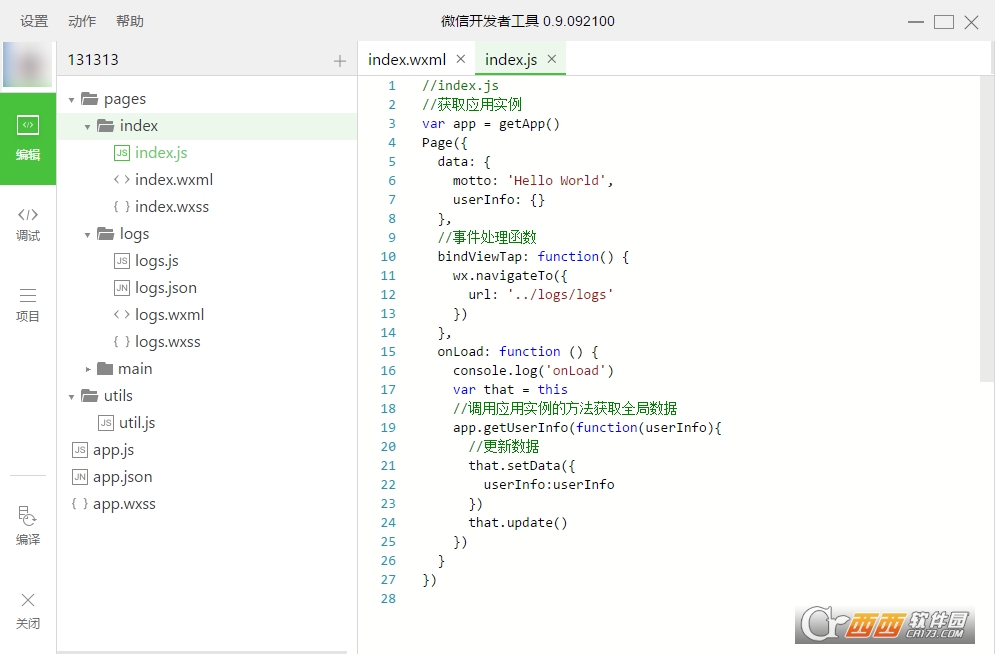Click the 关闭 (Close) project sidebar icon
Viewport: 995px width, 654px height.
28,611
